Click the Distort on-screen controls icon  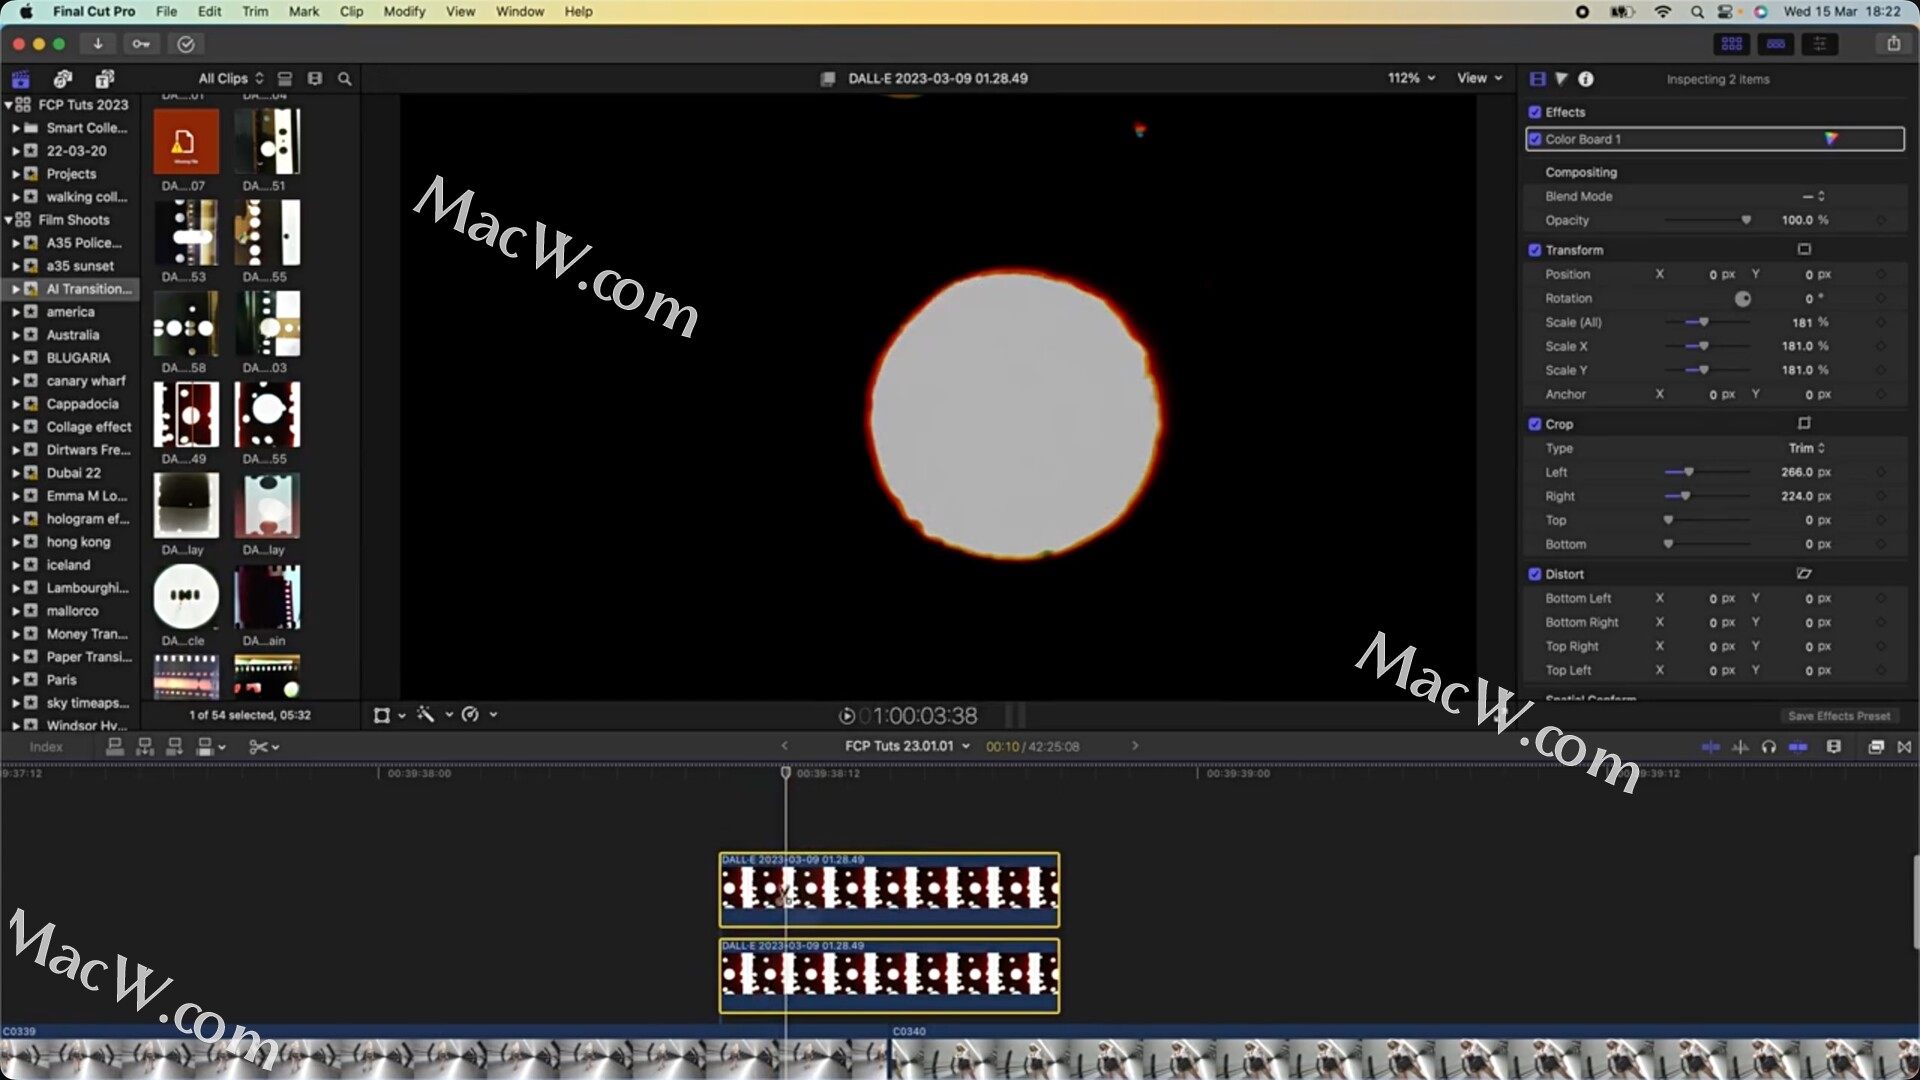click(x=1804, y=573)
